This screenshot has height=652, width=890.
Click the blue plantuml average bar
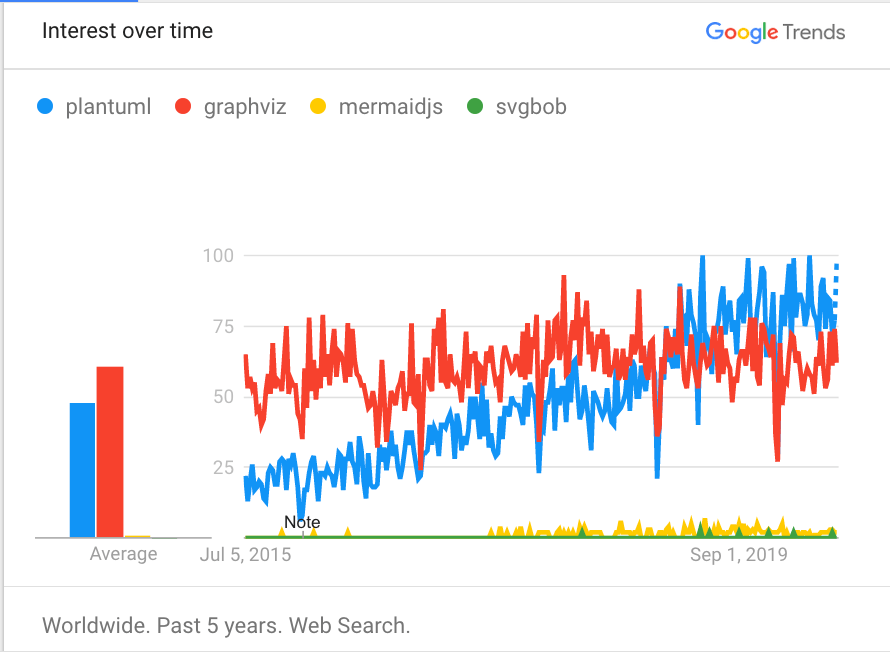click(x=82, y=470)
